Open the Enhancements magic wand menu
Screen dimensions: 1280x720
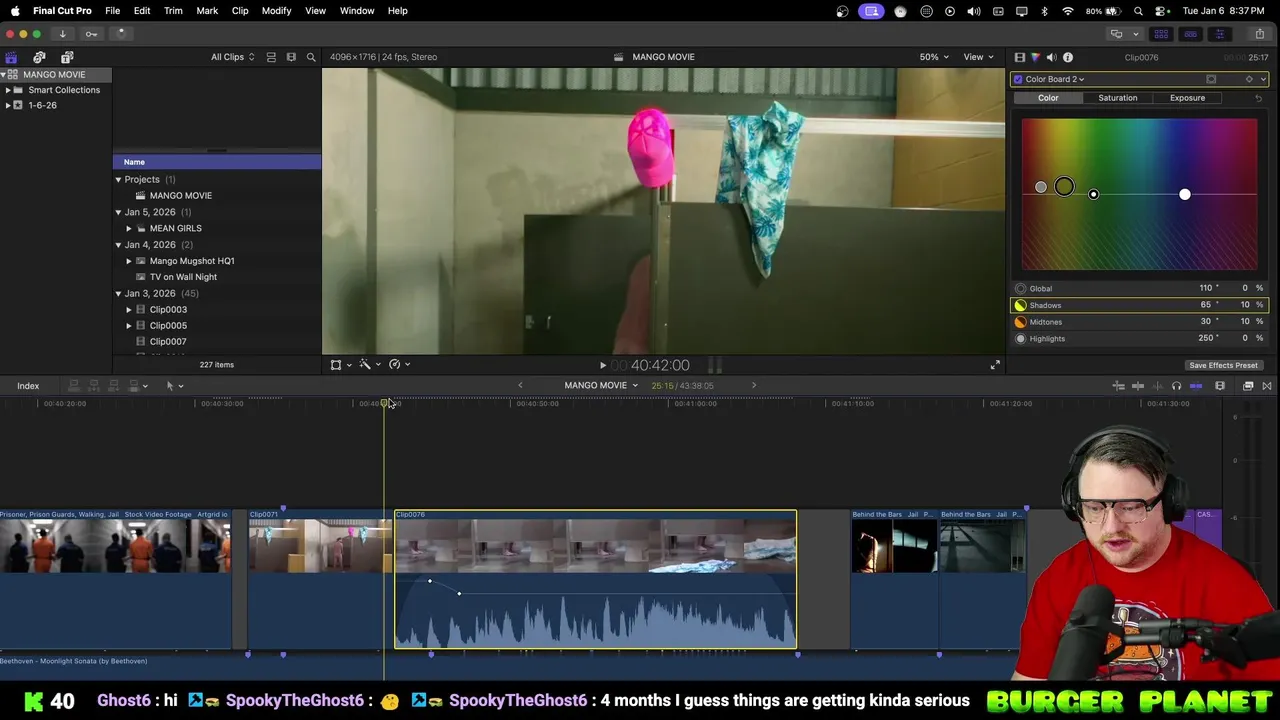click(370, 365)
